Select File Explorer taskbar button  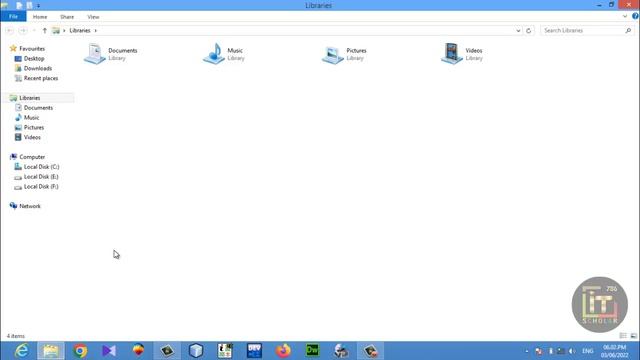click(x=51, y=351)
